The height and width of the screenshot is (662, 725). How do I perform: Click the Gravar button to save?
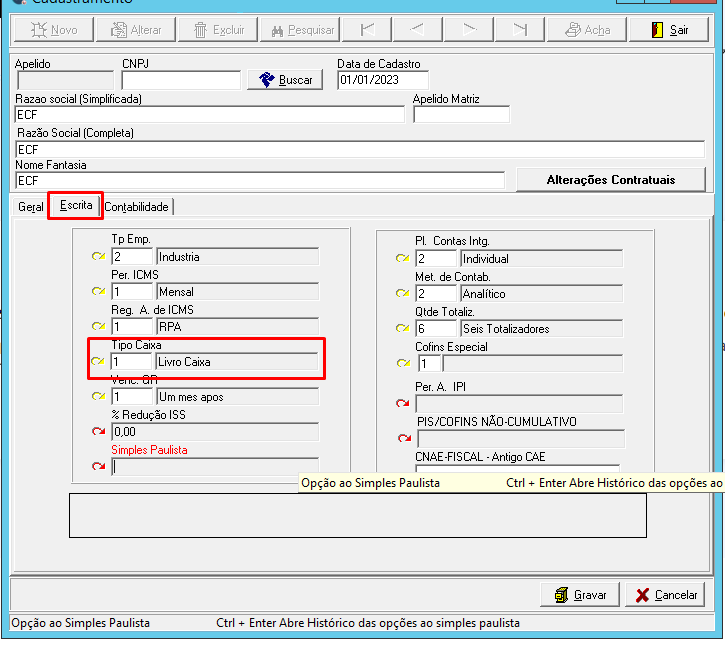(580, 595)
